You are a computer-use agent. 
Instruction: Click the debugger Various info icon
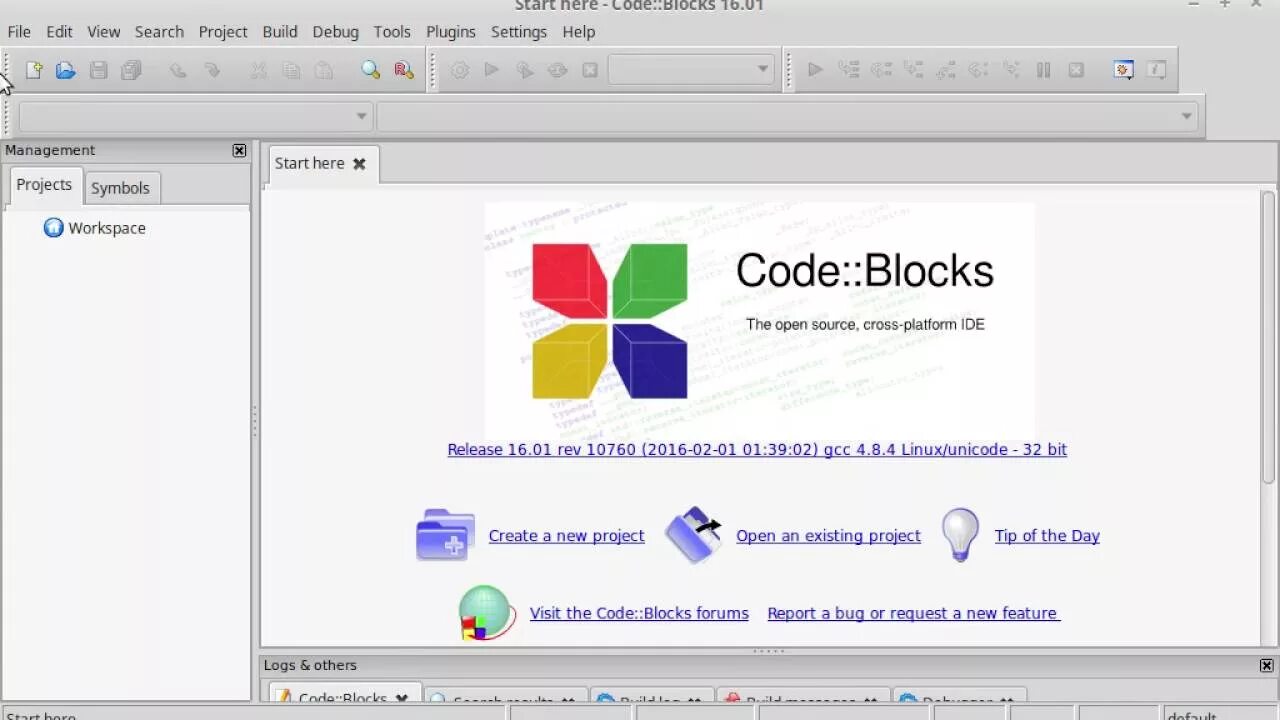tap(1156, 70)
